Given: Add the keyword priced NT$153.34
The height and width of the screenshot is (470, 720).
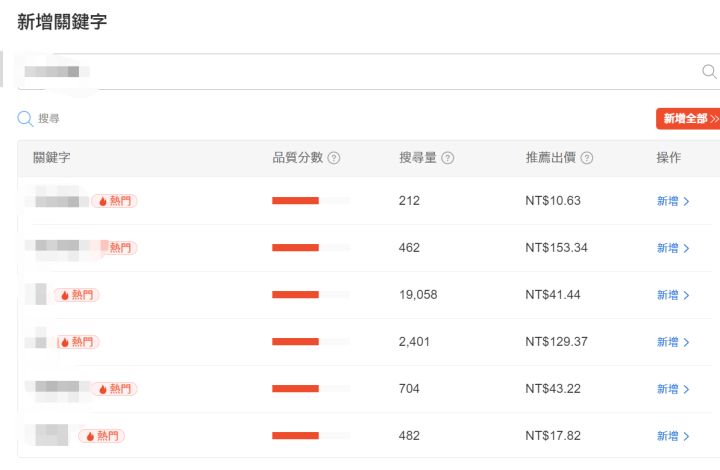Looking at the screenshot, I should 673,248.
